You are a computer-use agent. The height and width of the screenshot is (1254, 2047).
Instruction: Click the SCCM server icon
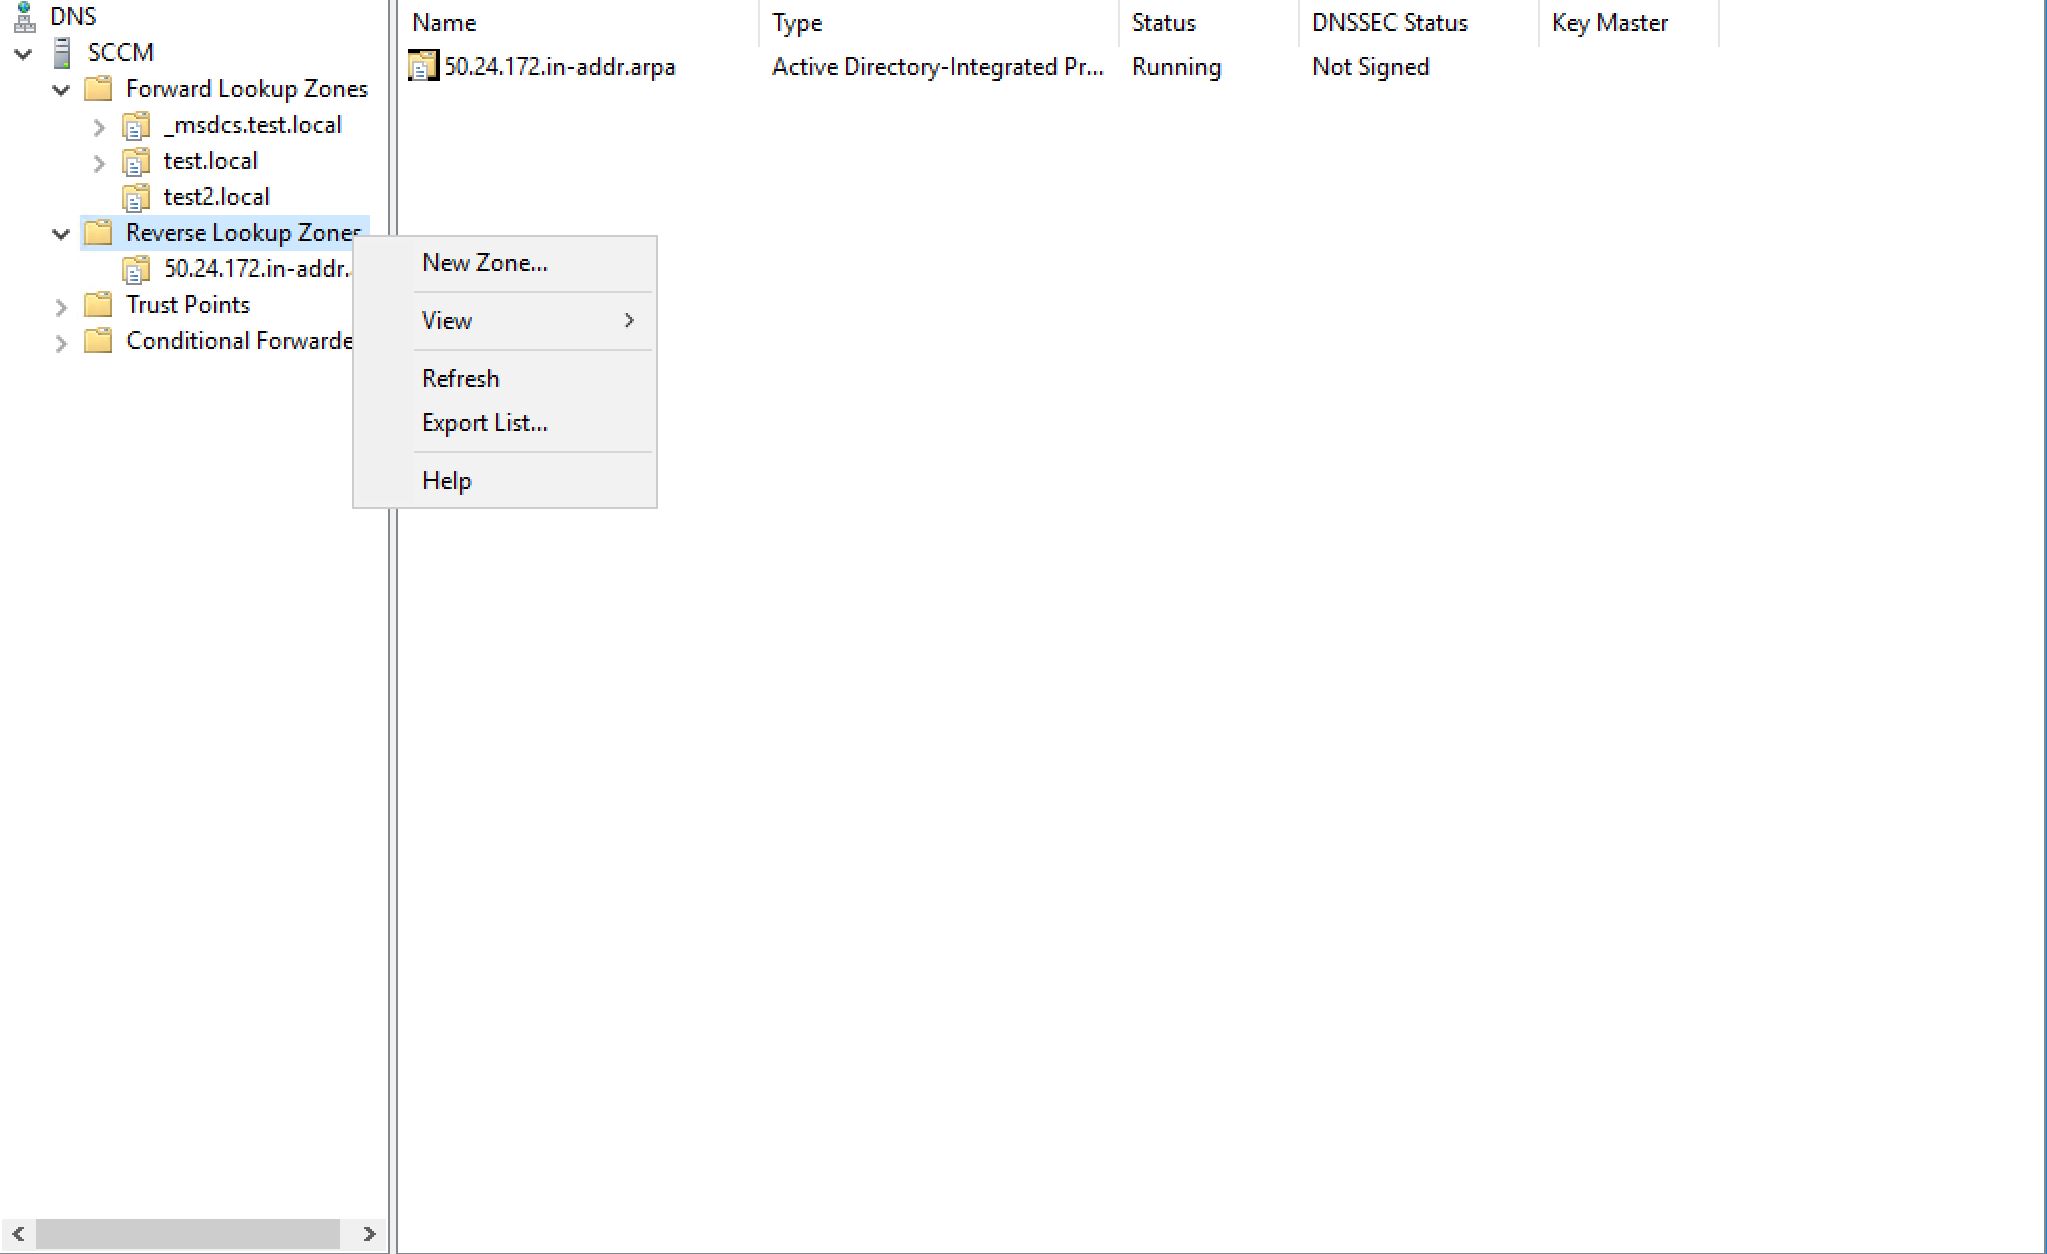pos(62,51)
